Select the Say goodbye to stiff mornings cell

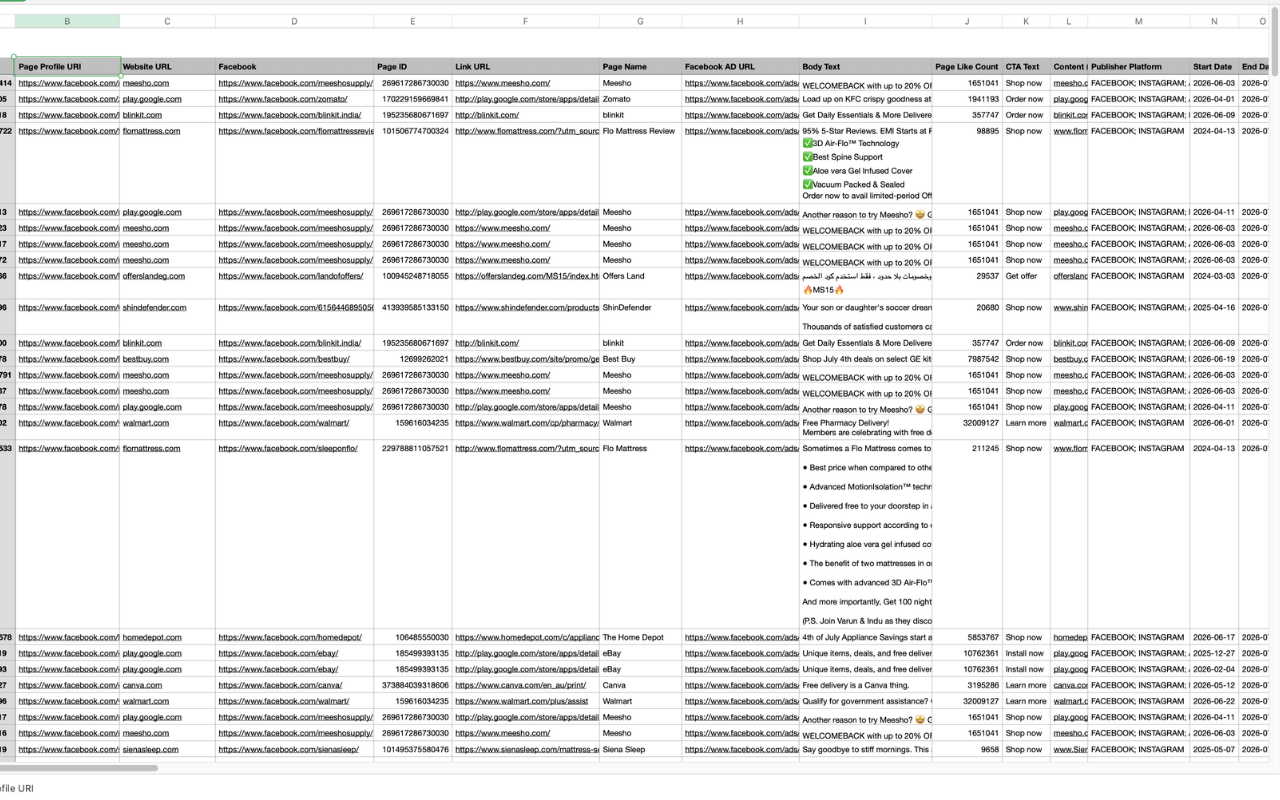click(x=865, y=749)
